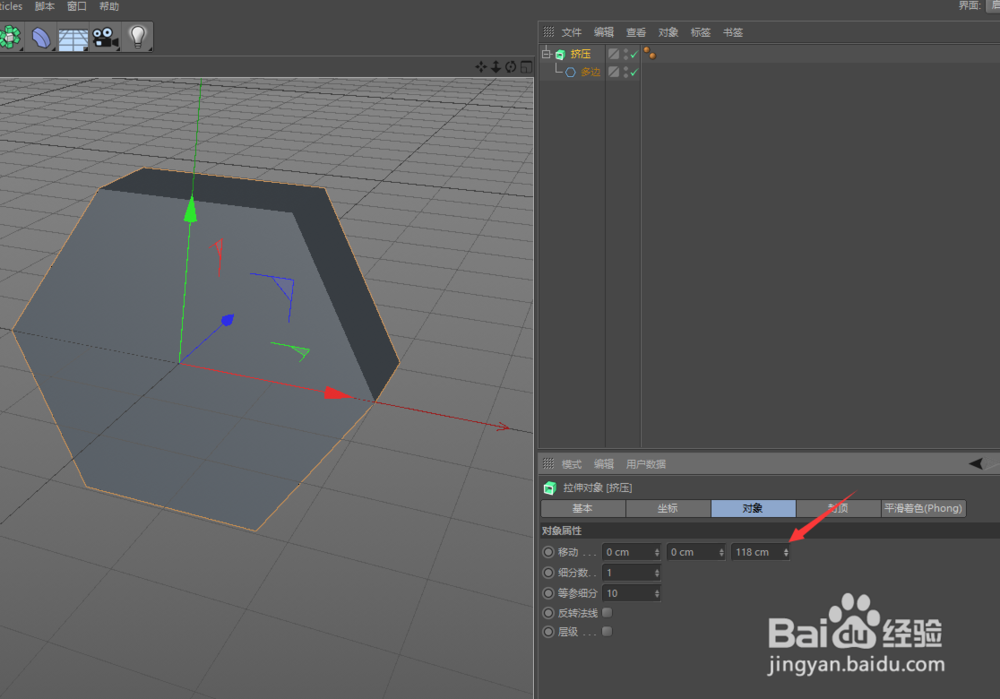Toggle the viewport maximize layout icon

[x=526, y=67]
